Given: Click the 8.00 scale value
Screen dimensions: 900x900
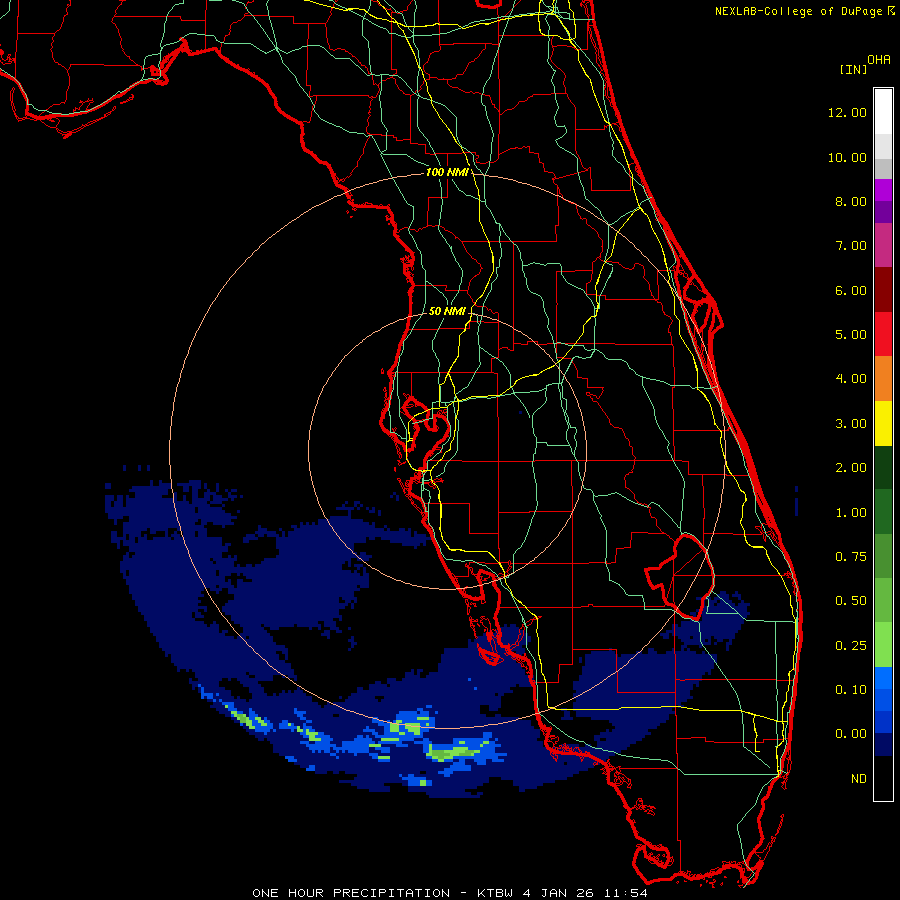Looking at the screenshot, I should [x=850, y=201].
